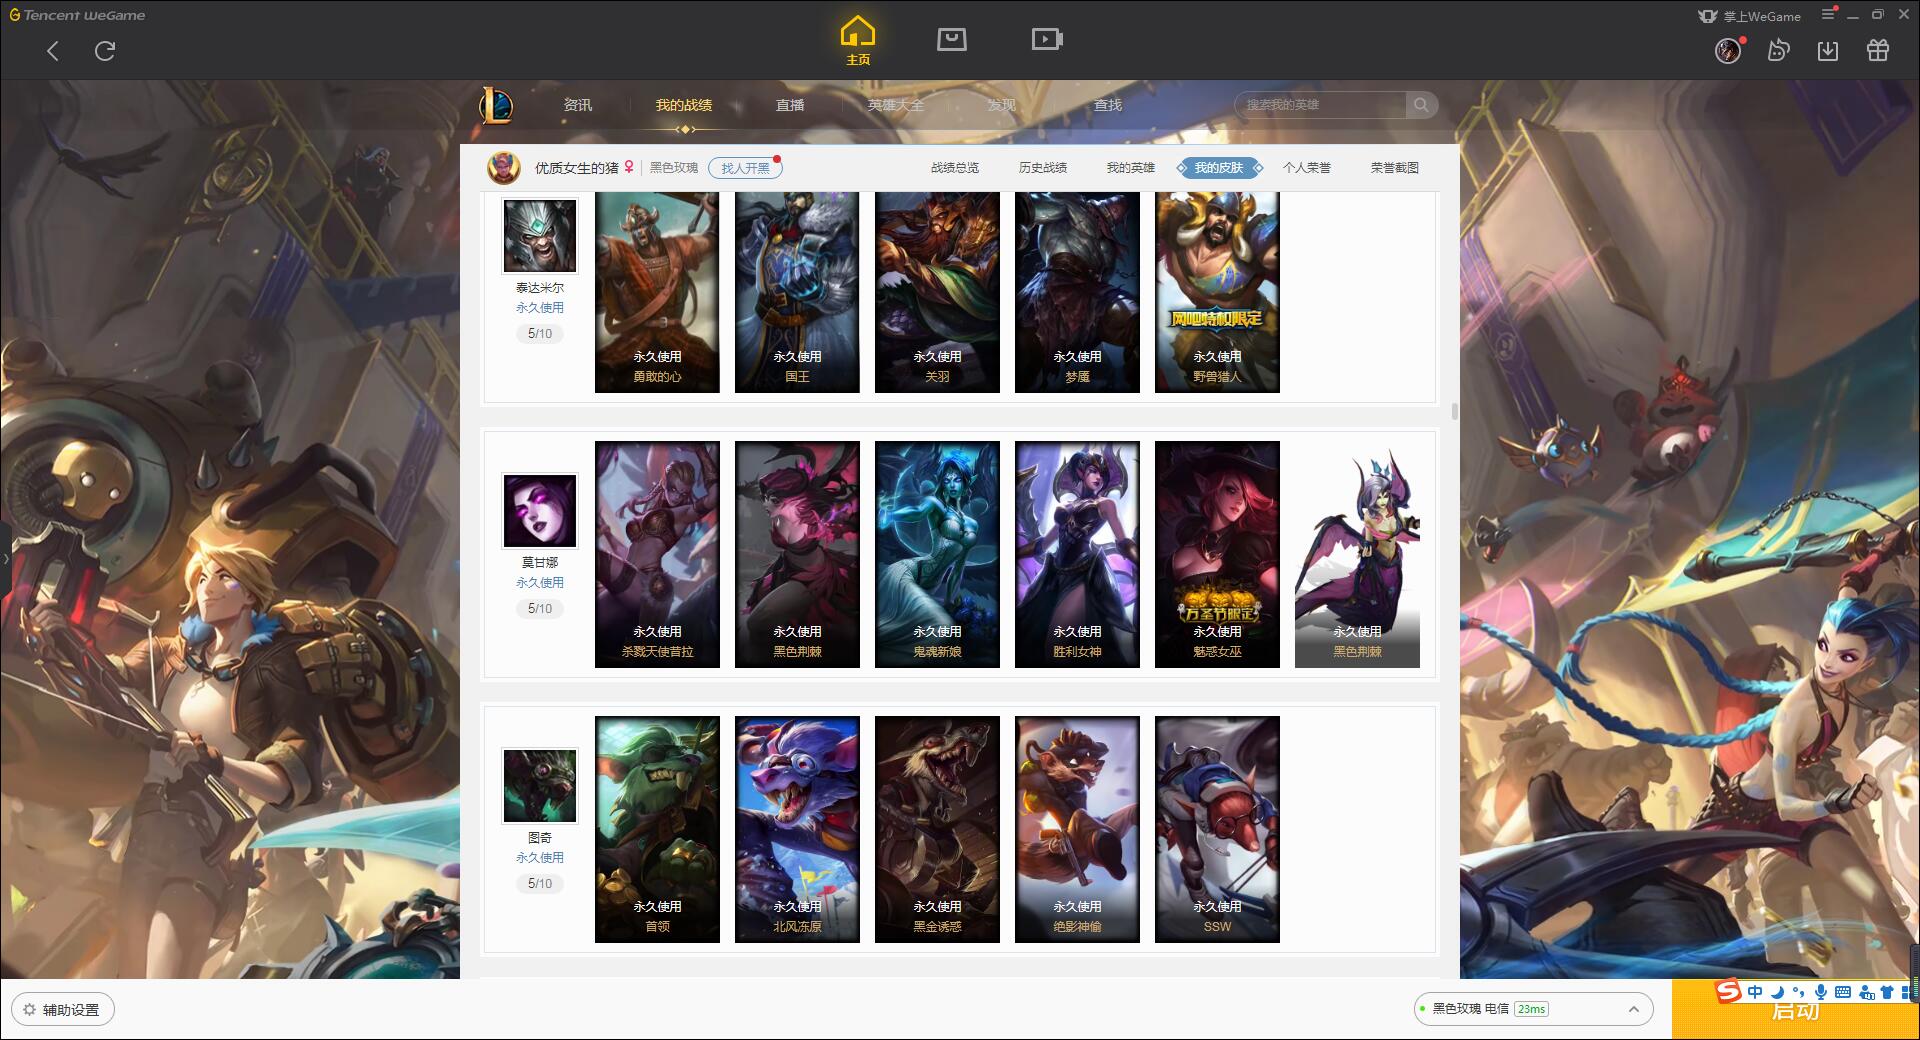Image resolution: width=1920 pixels, height=1040 pixels.
Task: Open the 我的英雄 sub-tab
Action: pyautogui.click(x=1131, y=168)
